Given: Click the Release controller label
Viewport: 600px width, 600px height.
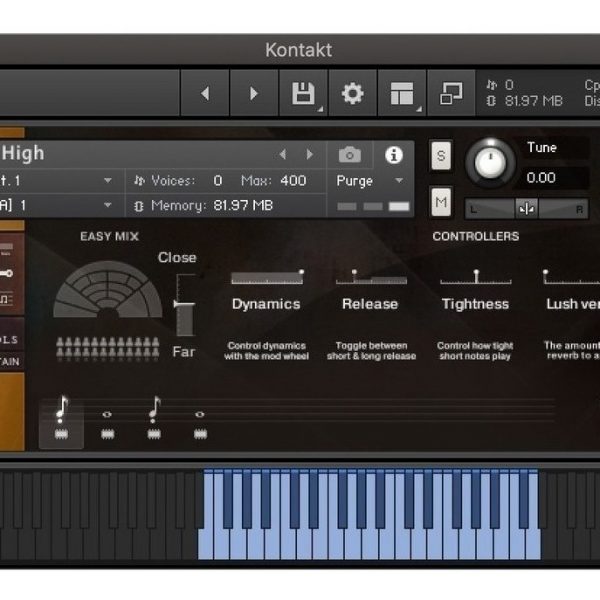Looking at the screenshot, I should 370,304.
